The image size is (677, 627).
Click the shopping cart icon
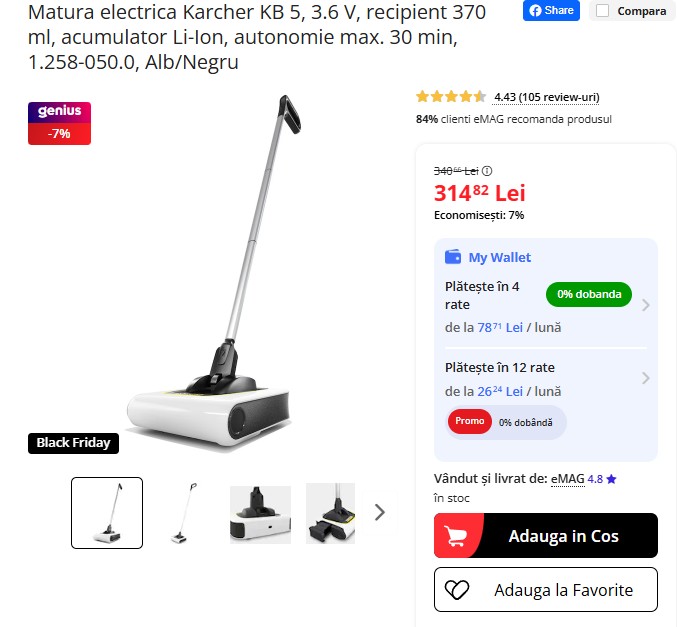click(x=456, y=536)
